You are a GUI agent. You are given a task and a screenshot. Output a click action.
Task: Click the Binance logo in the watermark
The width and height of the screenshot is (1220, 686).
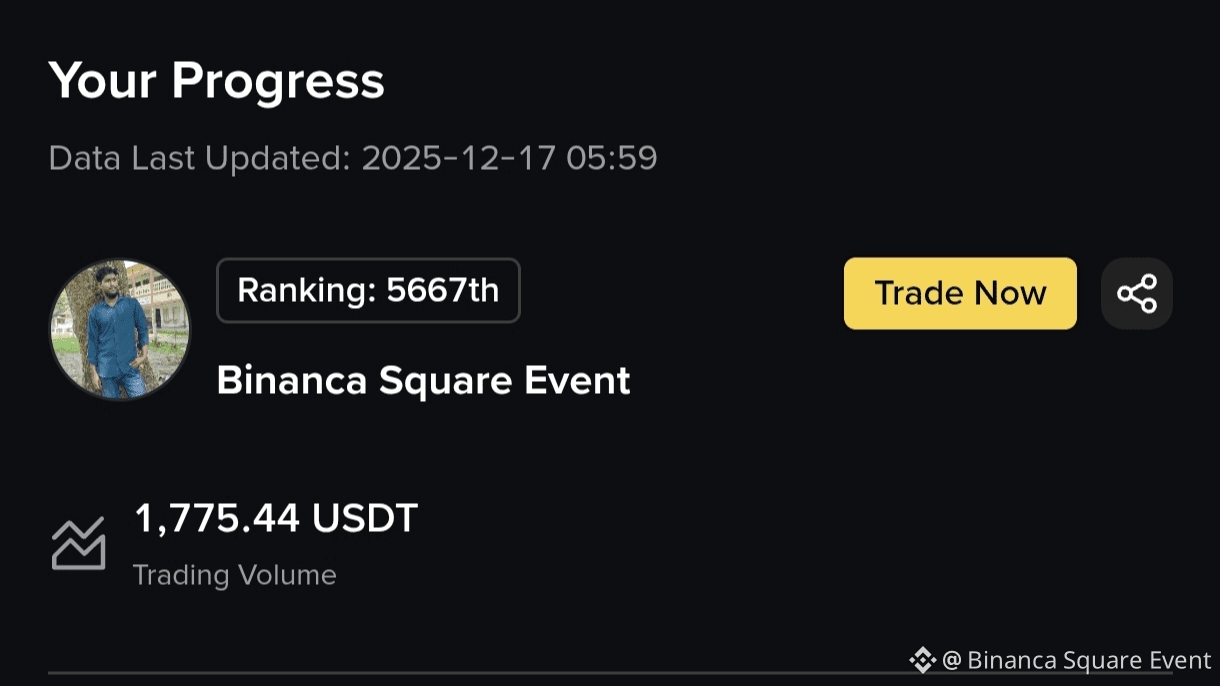(x=921, y=660)
